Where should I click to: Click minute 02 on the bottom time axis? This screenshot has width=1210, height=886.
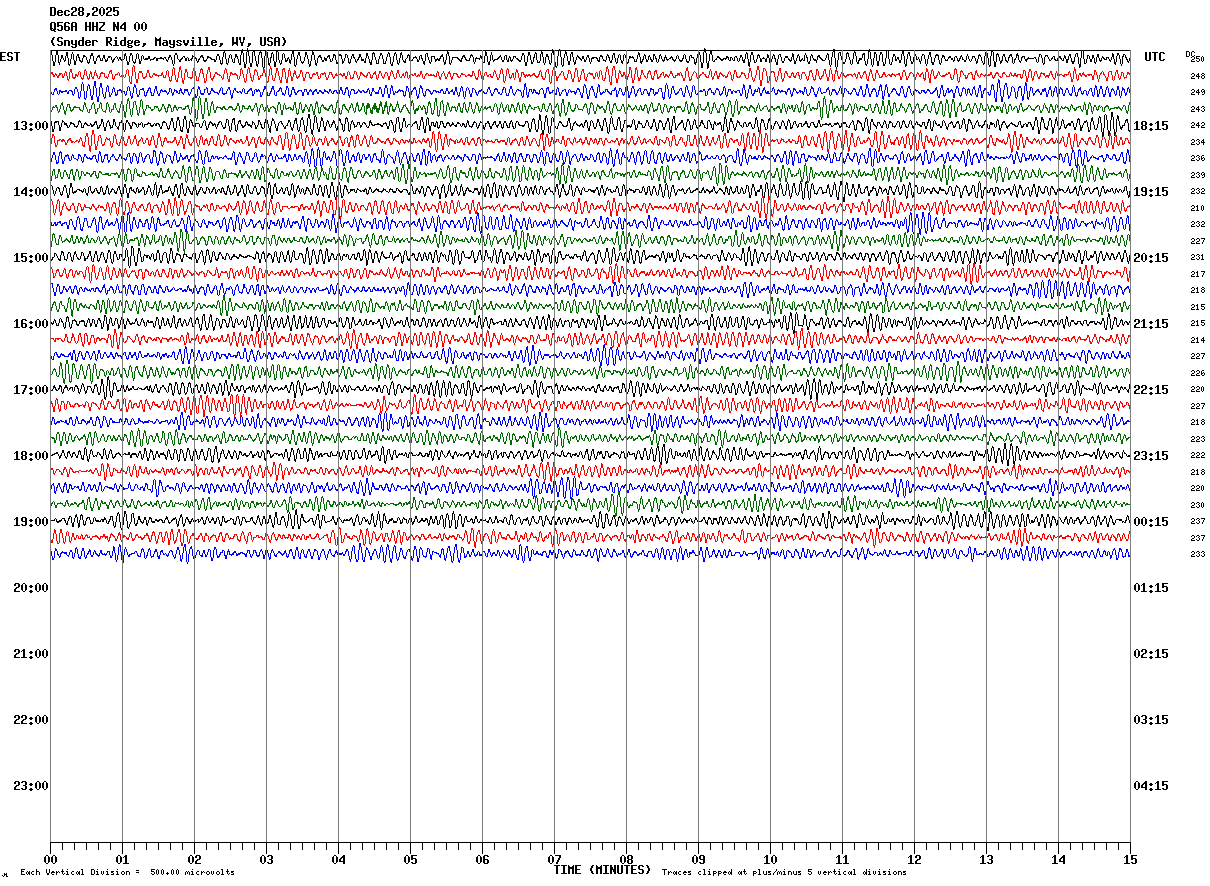[x=194, y=860]
